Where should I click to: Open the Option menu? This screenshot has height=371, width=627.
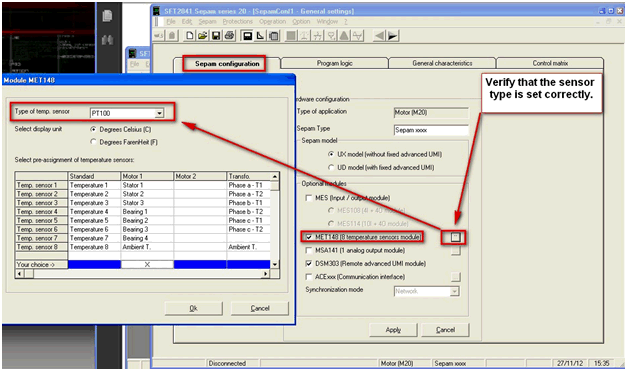coord(301,22)
